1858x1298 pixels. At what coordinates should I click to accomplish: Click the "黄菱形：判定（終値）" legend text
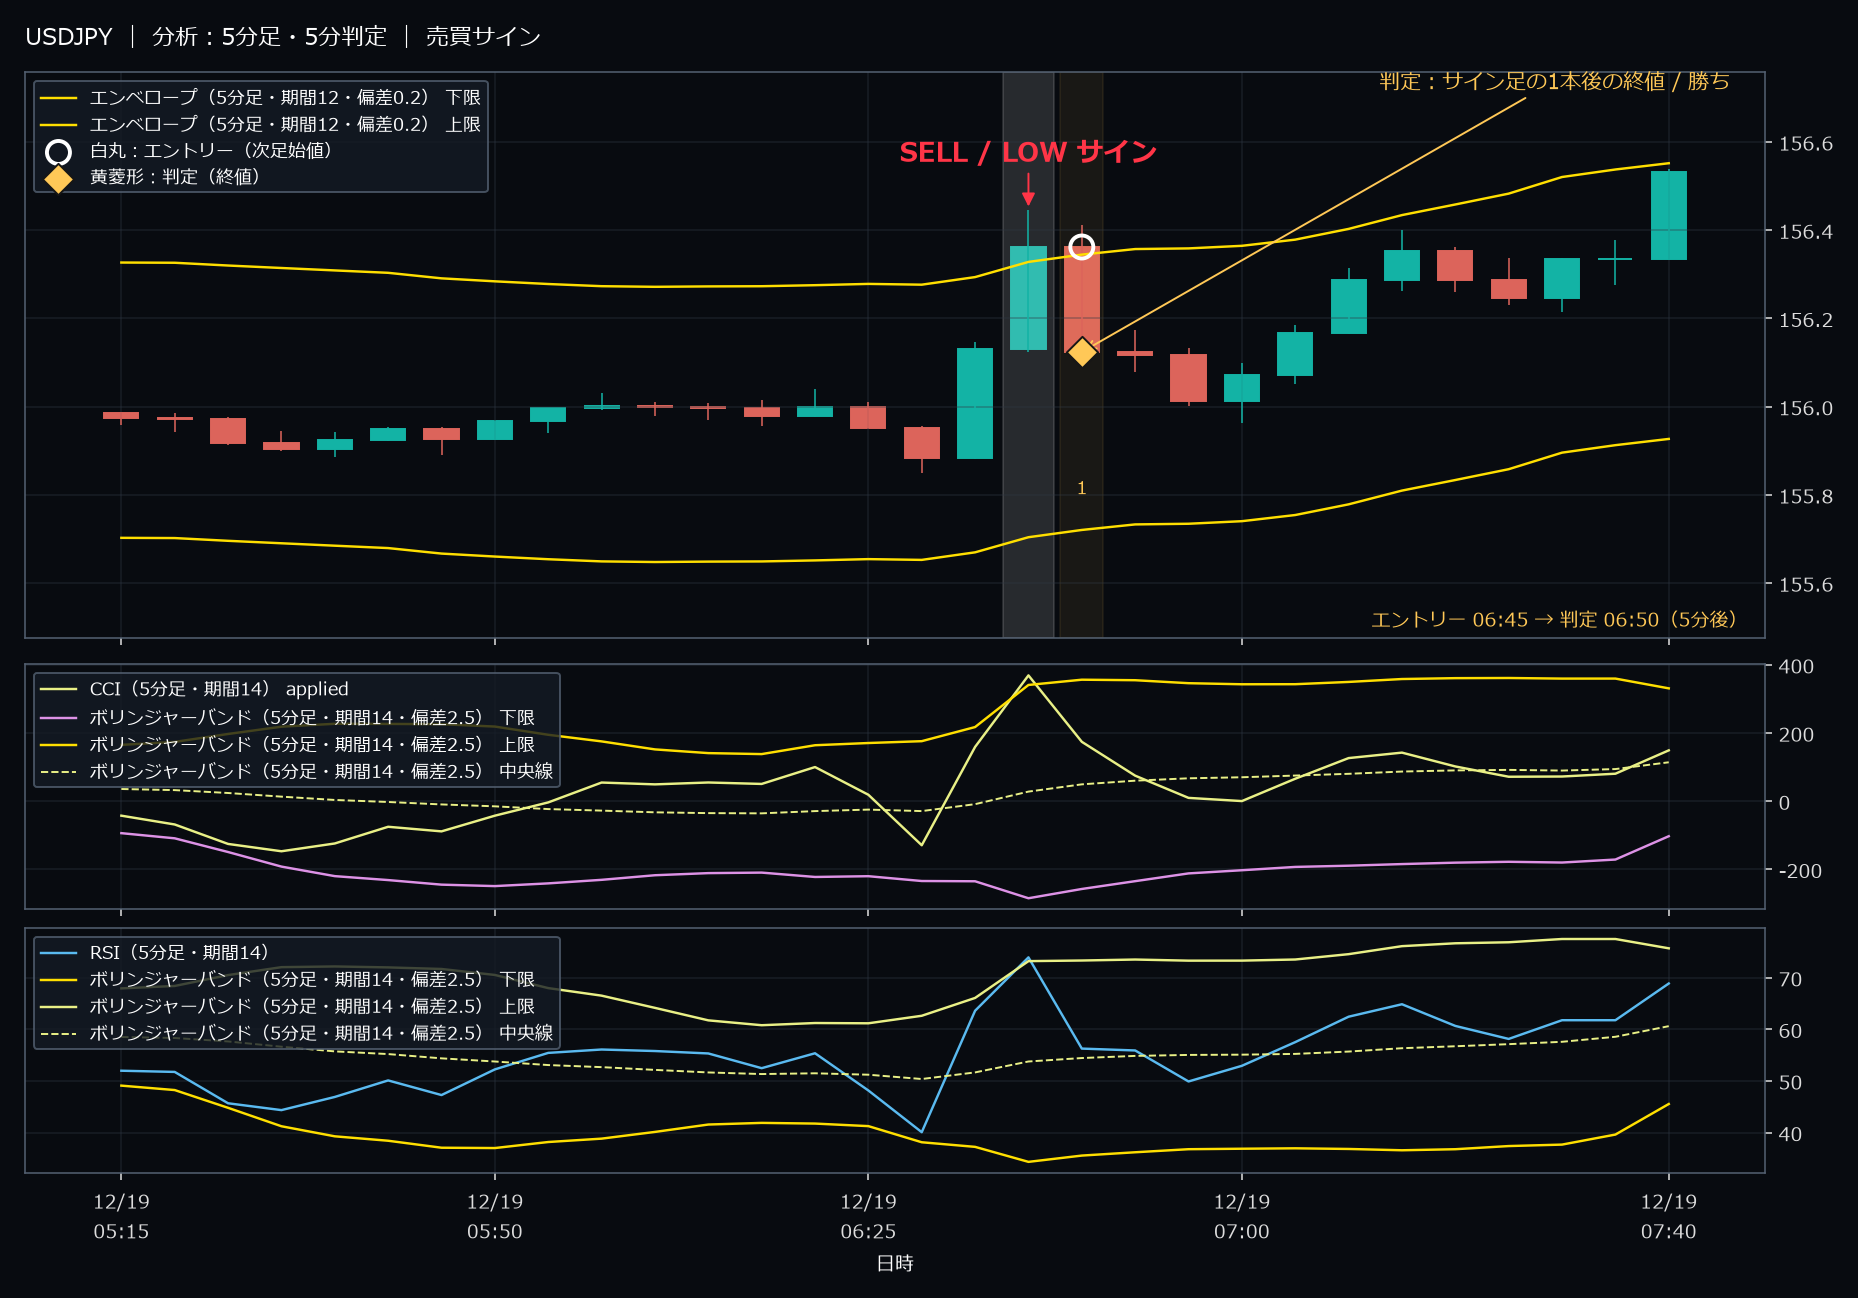pyautogui.click(x=175, y=177)
